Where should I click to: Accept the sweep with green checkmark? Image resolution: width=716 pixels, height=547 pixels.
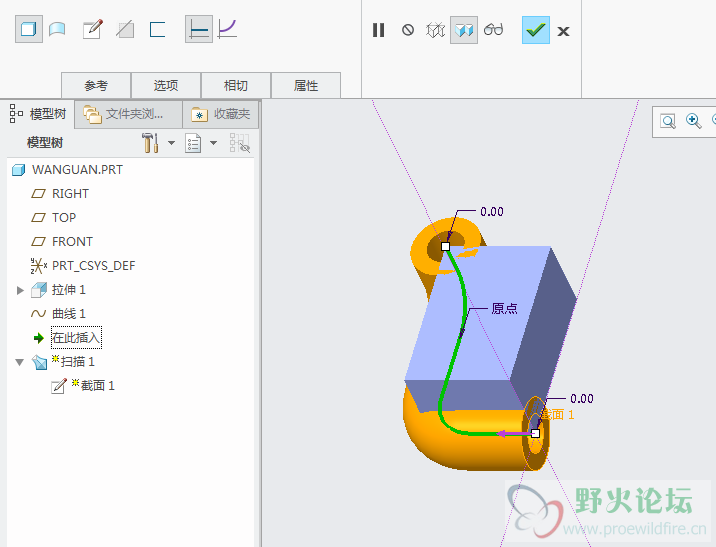pos(536,30)
